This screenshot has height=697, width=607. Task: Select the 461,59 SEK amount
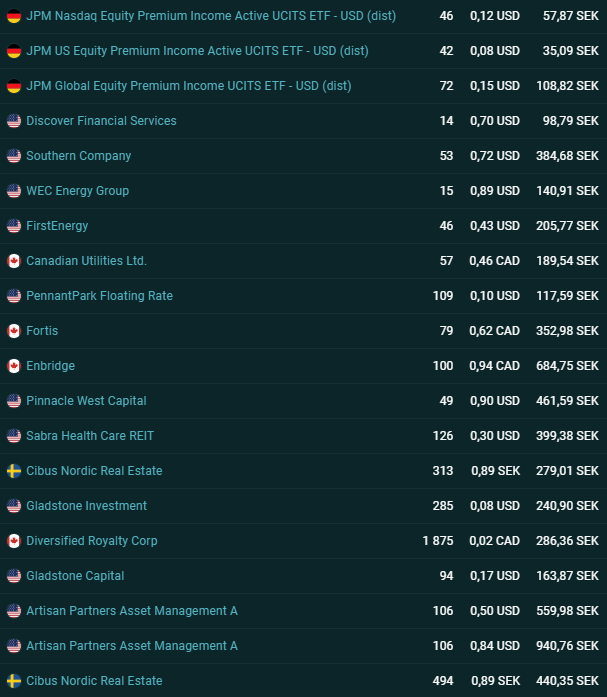click(x=567, y=401)
